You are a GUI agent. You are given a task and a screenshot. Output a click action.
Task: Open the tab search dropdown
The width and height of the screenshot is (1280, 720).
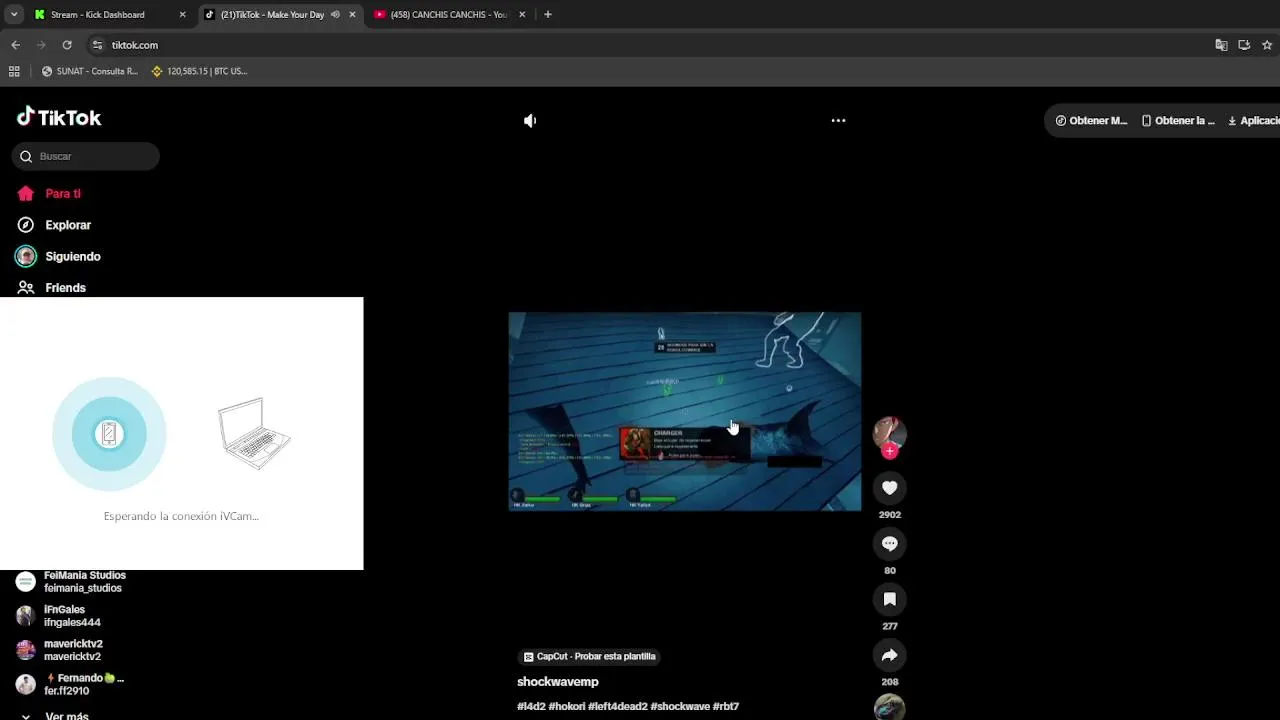[x=14, y=14]
